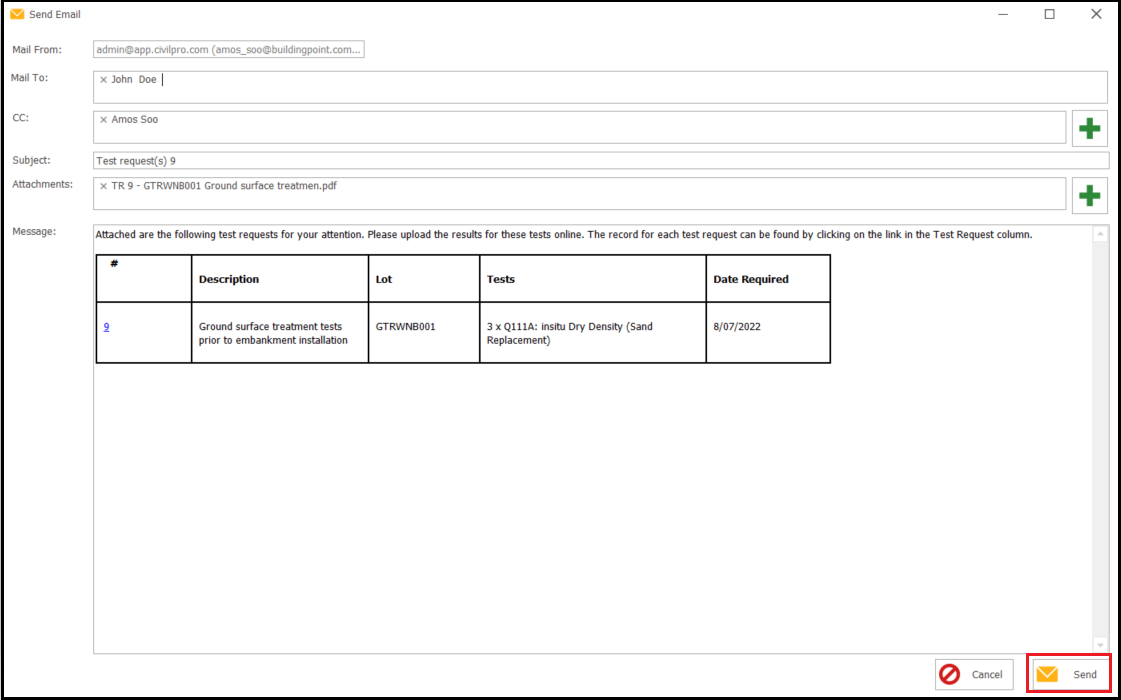The image size is (1121, 700).
Task: Click the message scrollbar down arrow
Action: pyautogui.click(x=1100, y=646)
